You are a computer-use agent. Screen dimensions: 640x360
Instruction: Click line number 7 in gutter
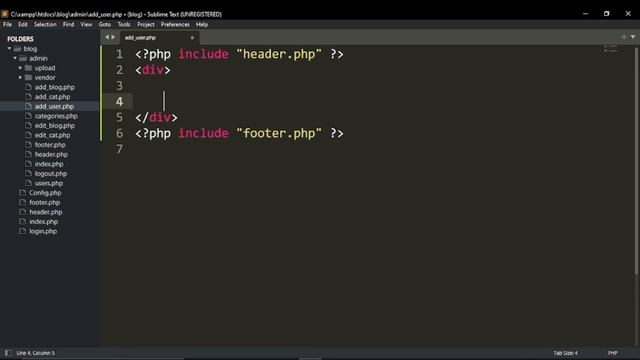[x=119, y=149]
